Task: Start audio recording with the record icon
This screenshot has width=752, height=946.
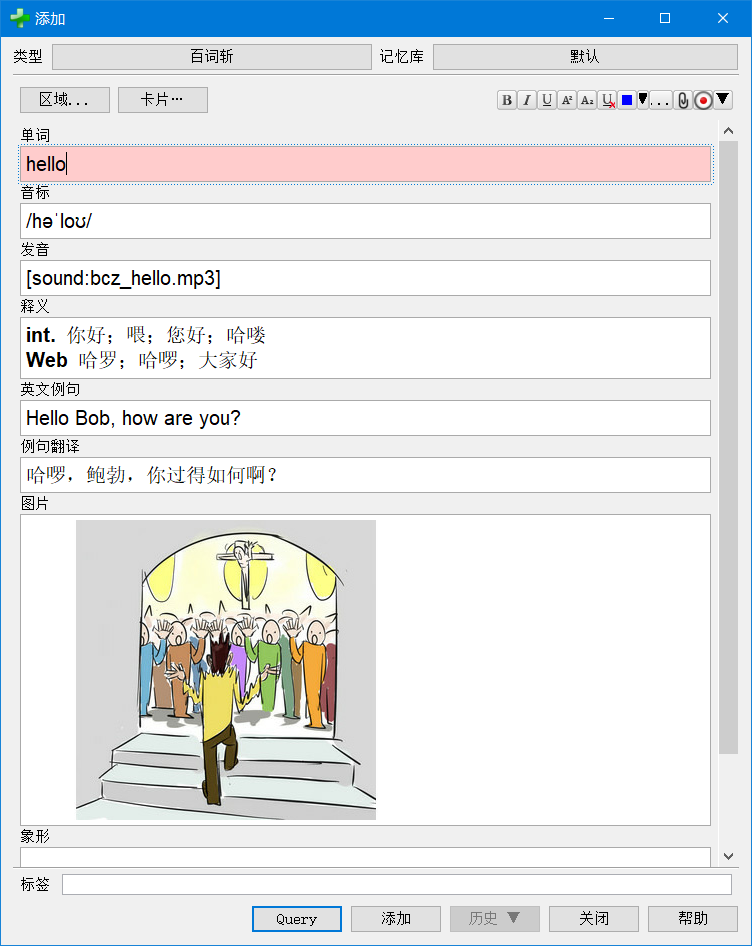Action: 703,100
